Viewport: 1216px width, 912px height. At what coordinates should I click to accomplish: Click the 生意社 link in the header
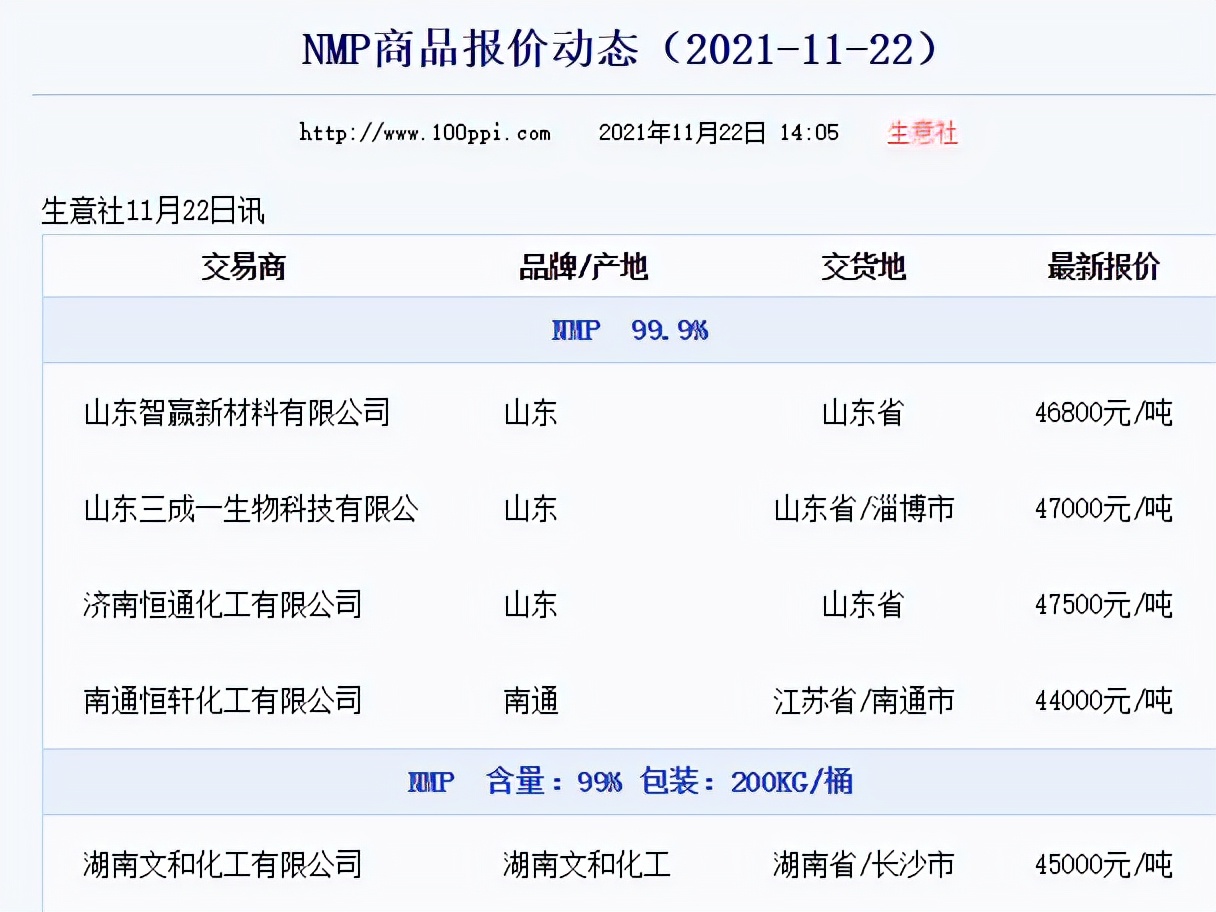921,131
